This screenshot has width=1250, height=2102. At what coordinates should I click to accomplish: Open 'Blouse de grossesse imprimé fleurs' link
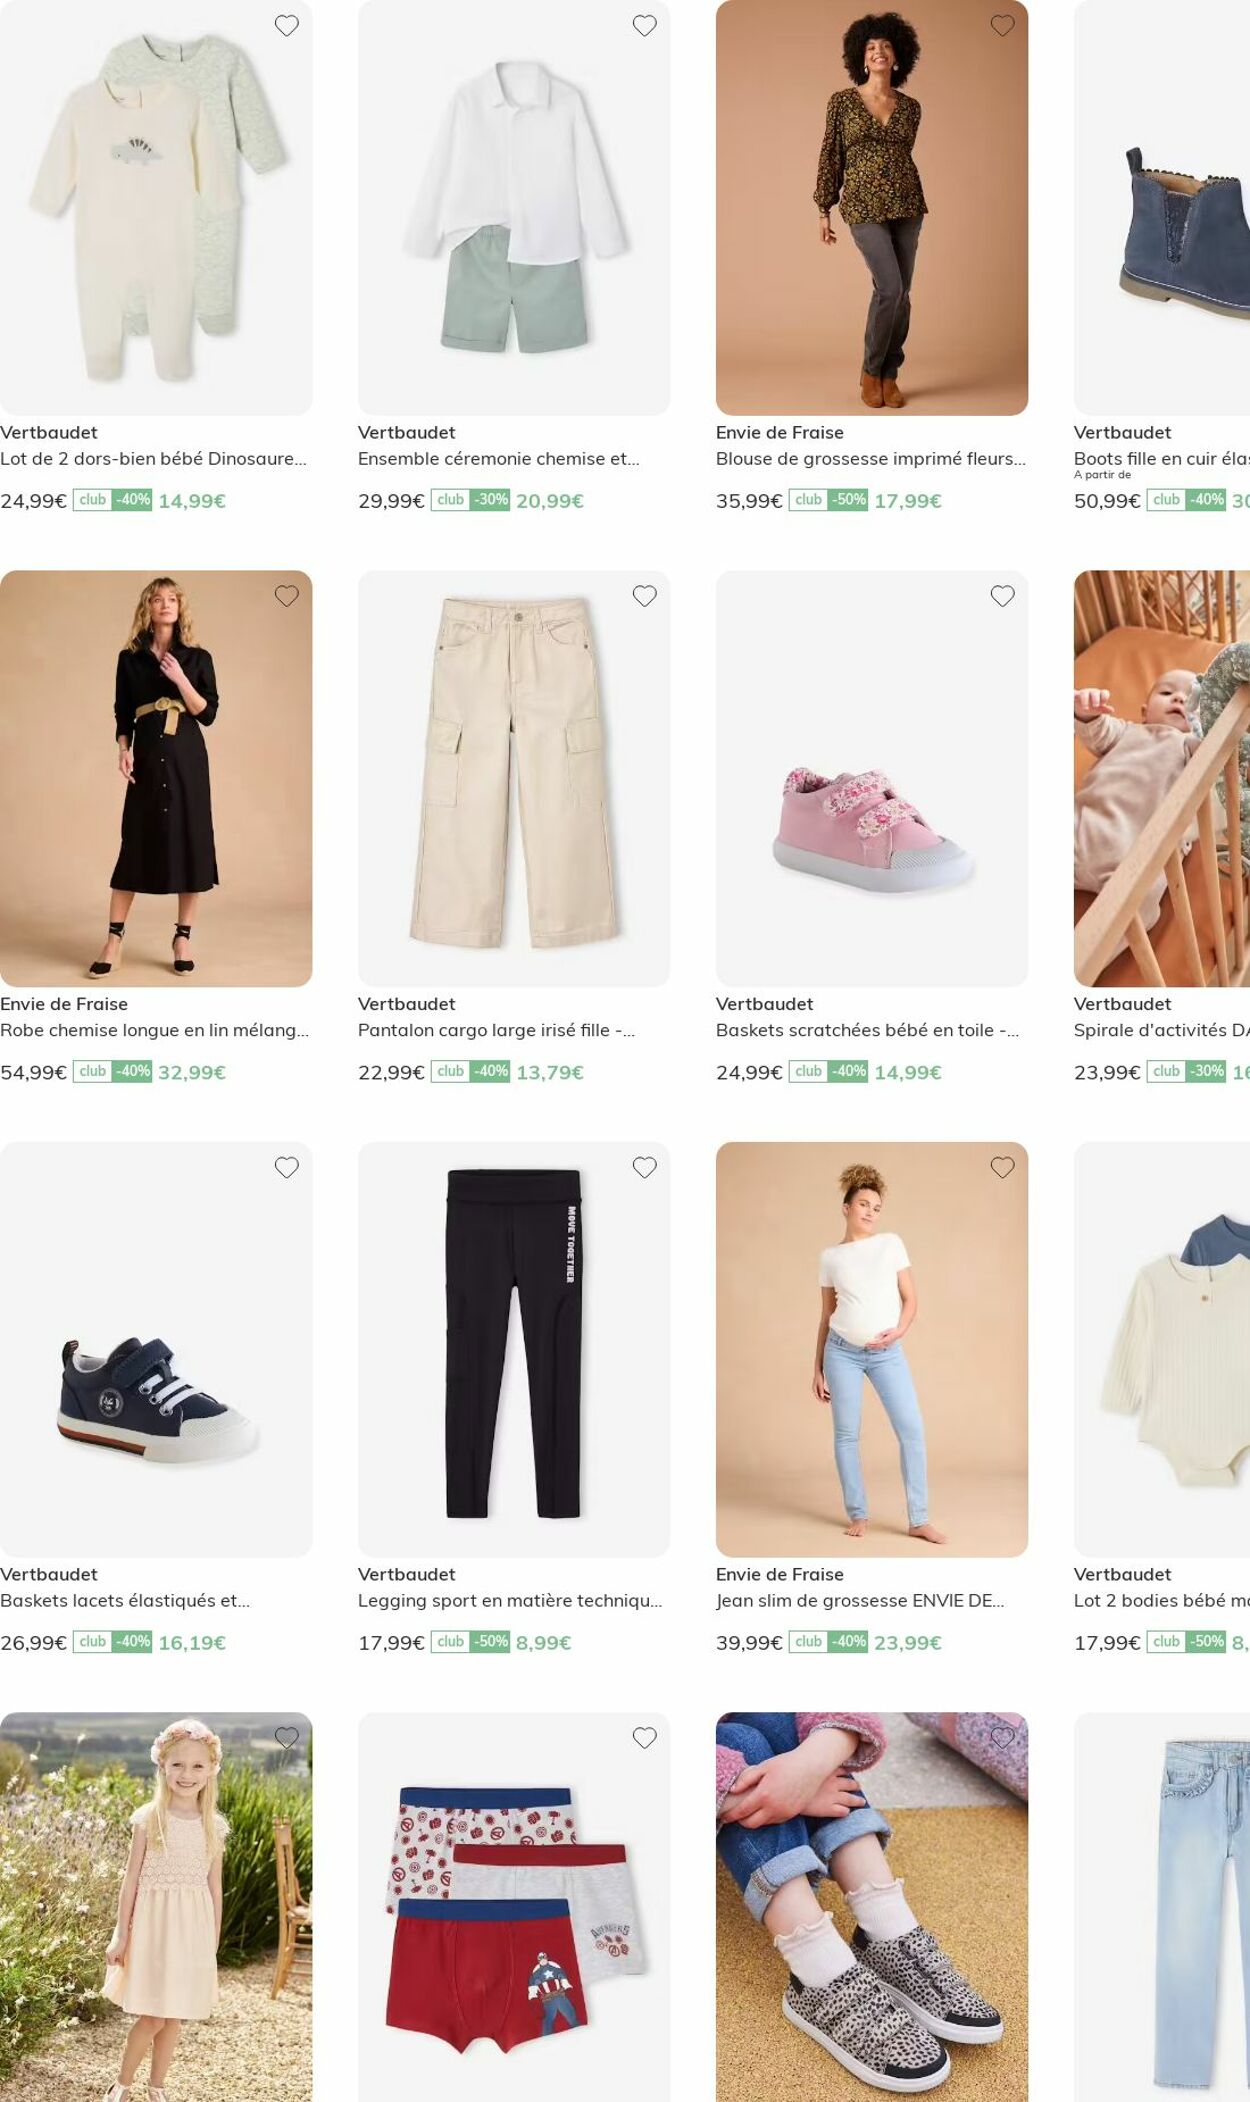pos(871,459)
